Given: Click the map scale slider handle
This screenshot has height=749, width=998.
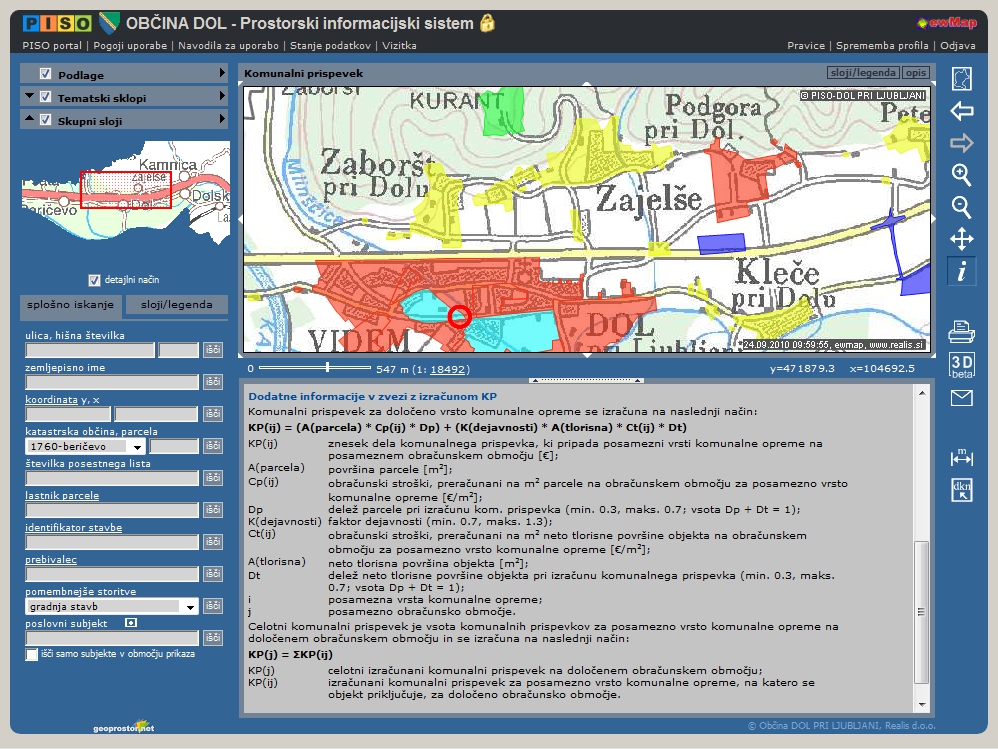Looking at the screenshot, I should [327, 367].
